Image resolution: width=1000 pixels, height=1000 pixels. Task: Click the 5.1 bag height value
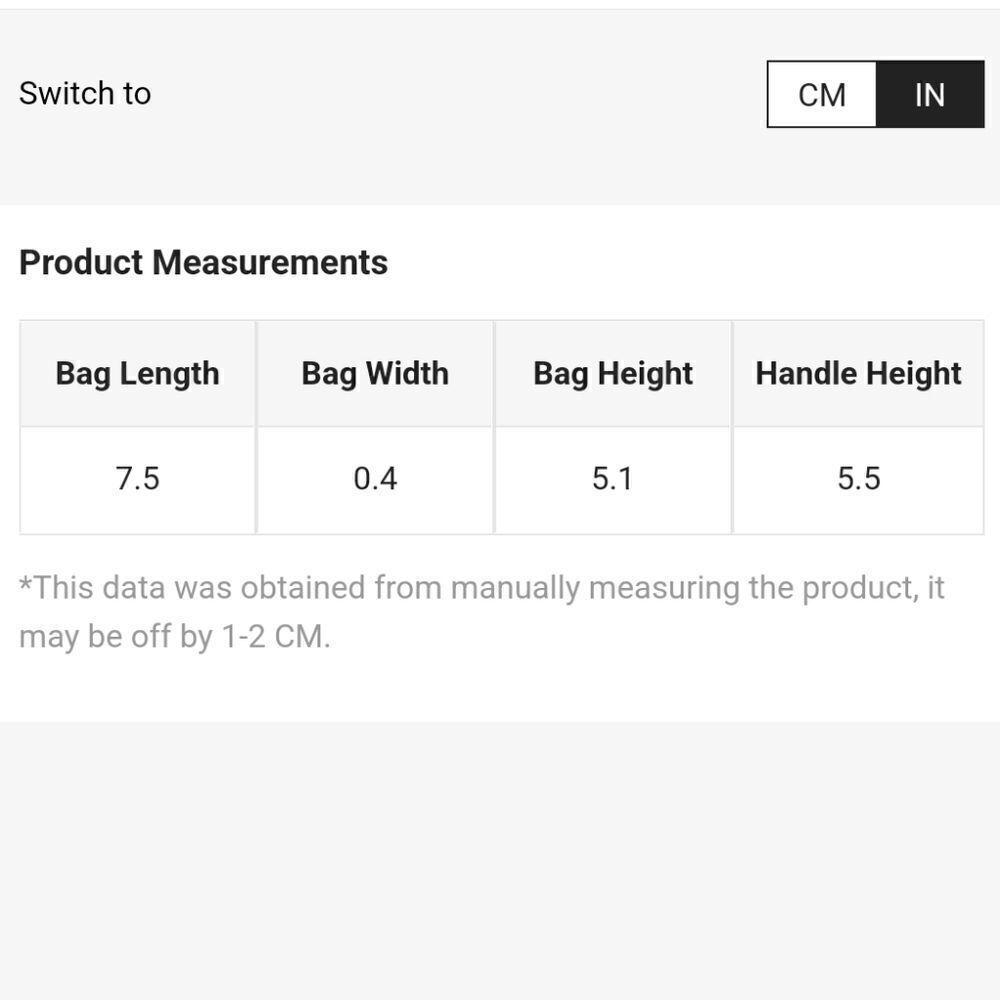[612, 479]
